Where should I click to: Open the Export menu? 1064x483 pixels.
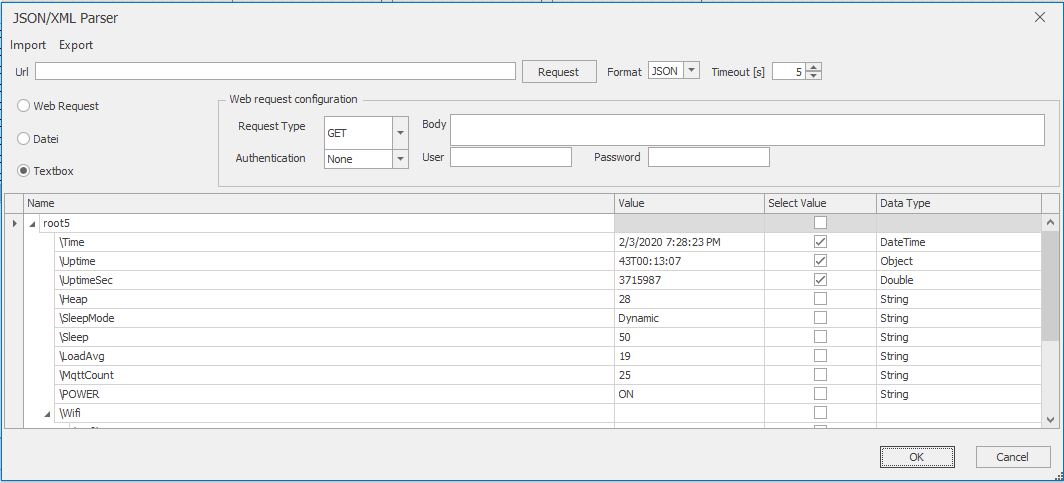[76, 45]
